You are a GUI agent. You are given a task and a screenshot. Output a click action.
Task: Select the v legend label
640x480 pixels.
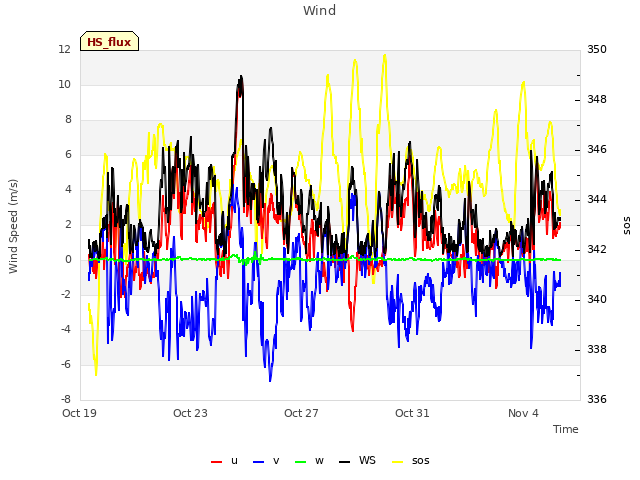pos(276,461)
